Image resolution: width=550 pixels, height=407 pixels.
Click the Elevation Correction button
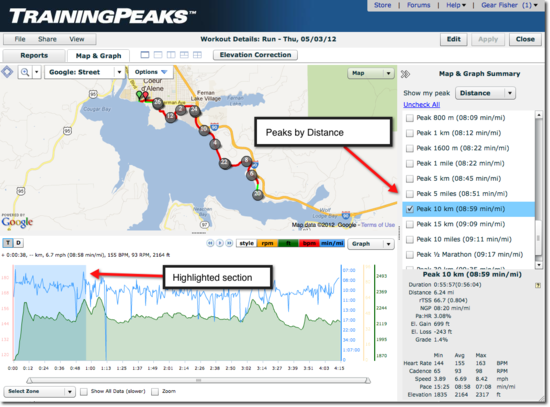click(255, 55)
